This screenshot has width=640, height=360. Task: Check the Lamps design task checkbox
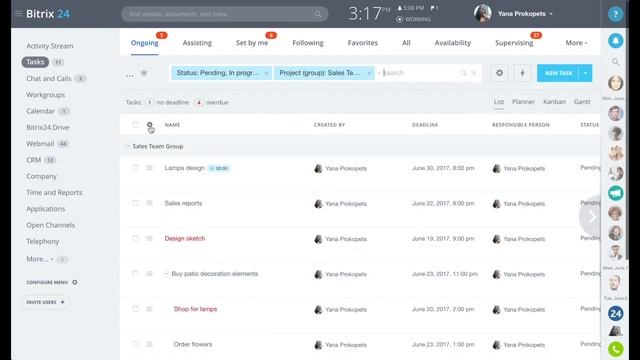tap(135, 167)
